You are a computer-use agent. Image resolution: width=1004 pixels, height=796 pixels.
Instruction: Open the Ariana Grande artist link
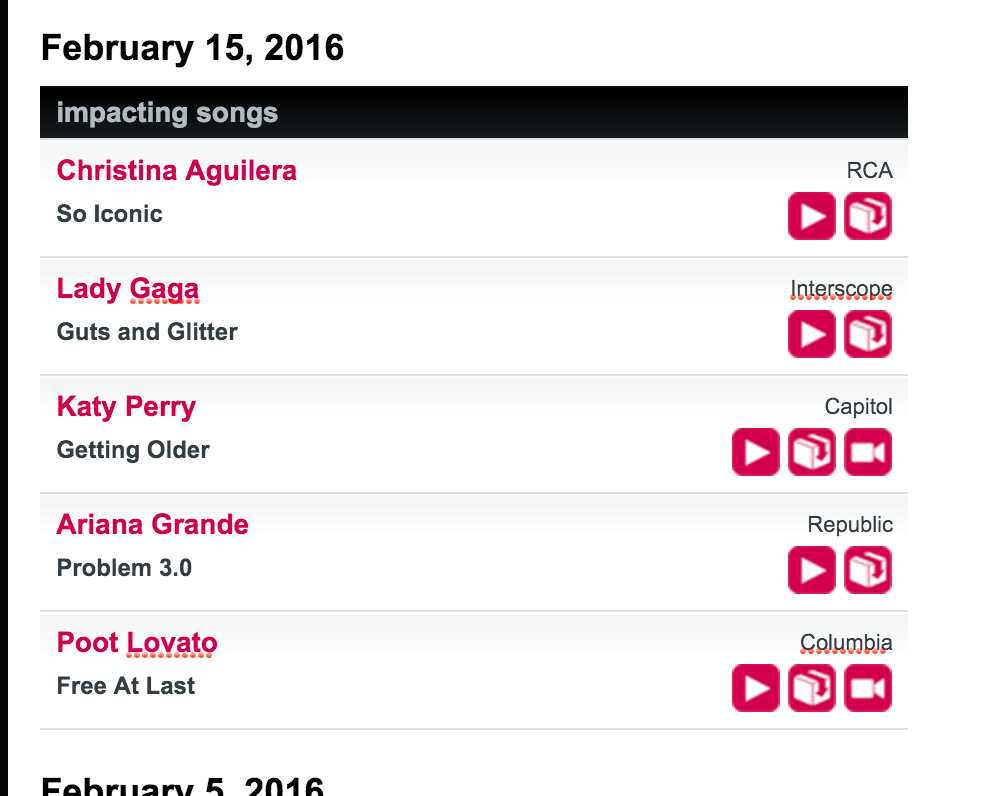click(x=152, y=524)
